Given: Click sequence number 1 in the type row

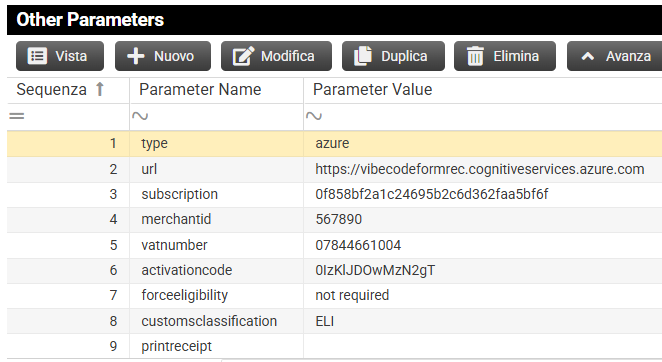Looking at the screenshot, I should pos(113,144).
